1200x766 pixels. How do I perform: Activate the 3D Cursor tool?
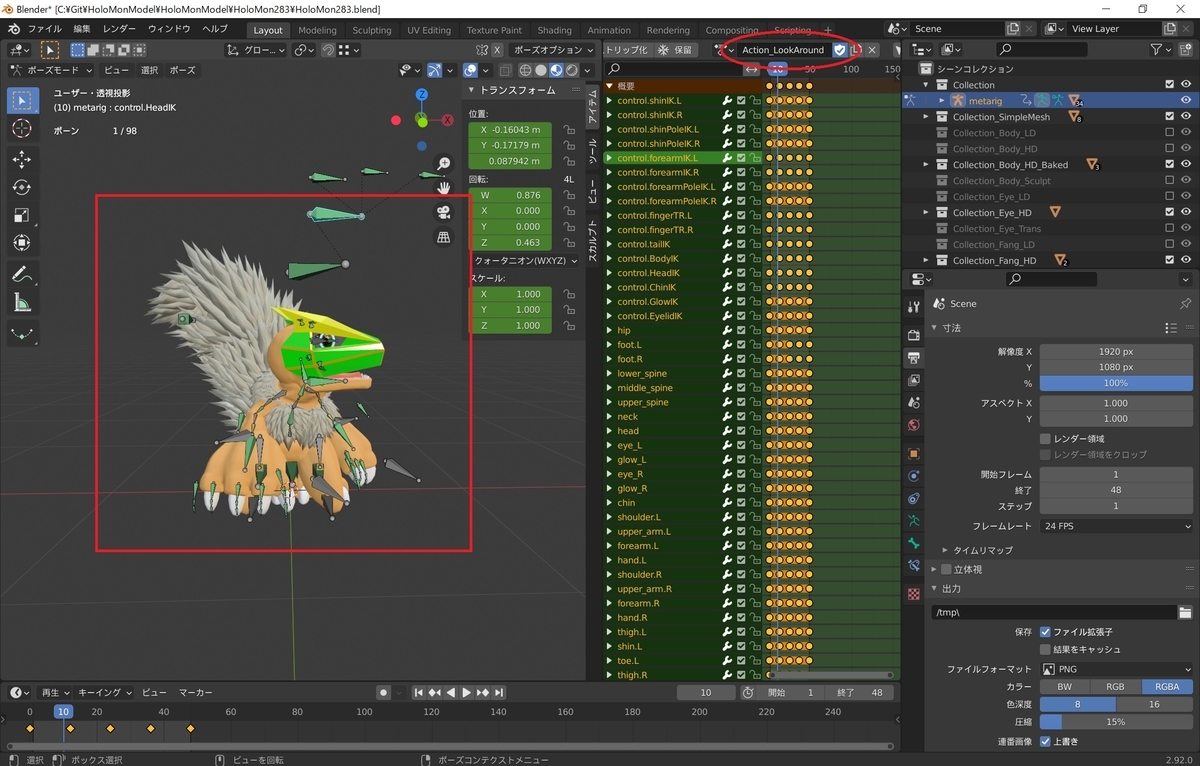coord(23,129)
